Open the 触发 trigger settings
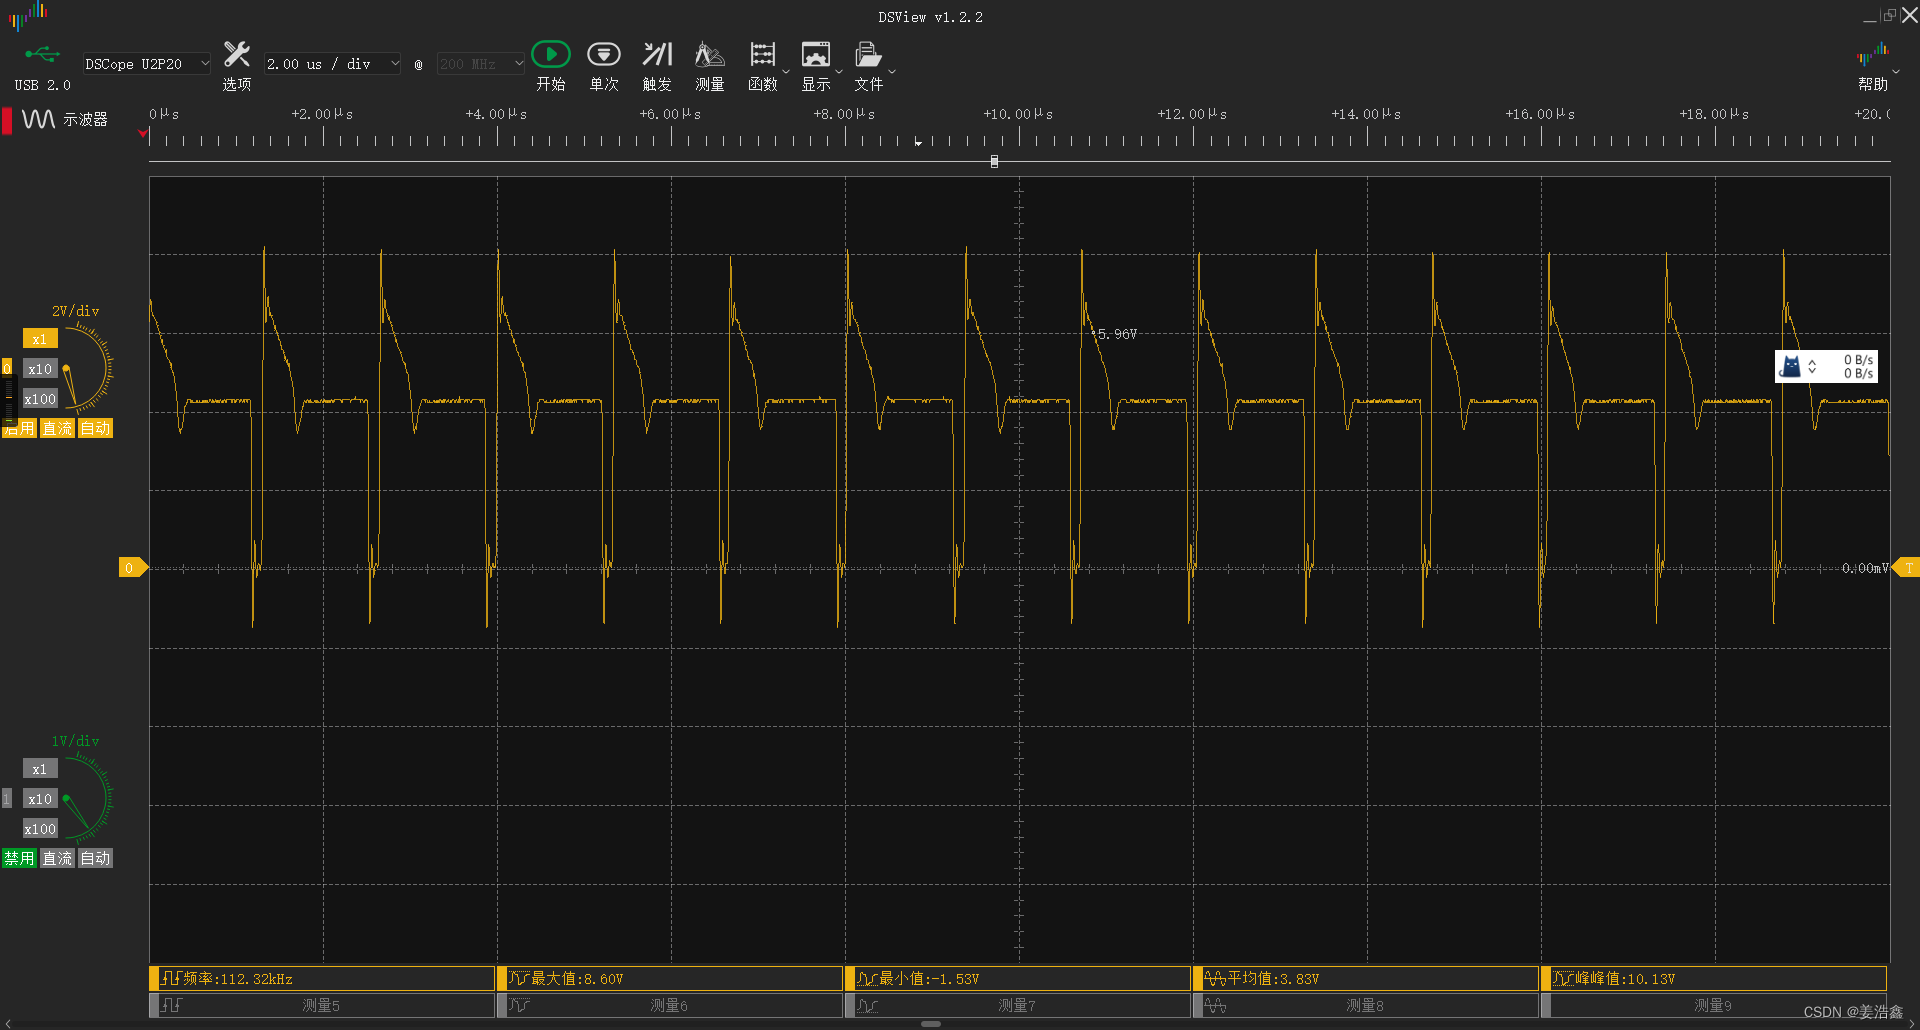 [x=657, y=54]
